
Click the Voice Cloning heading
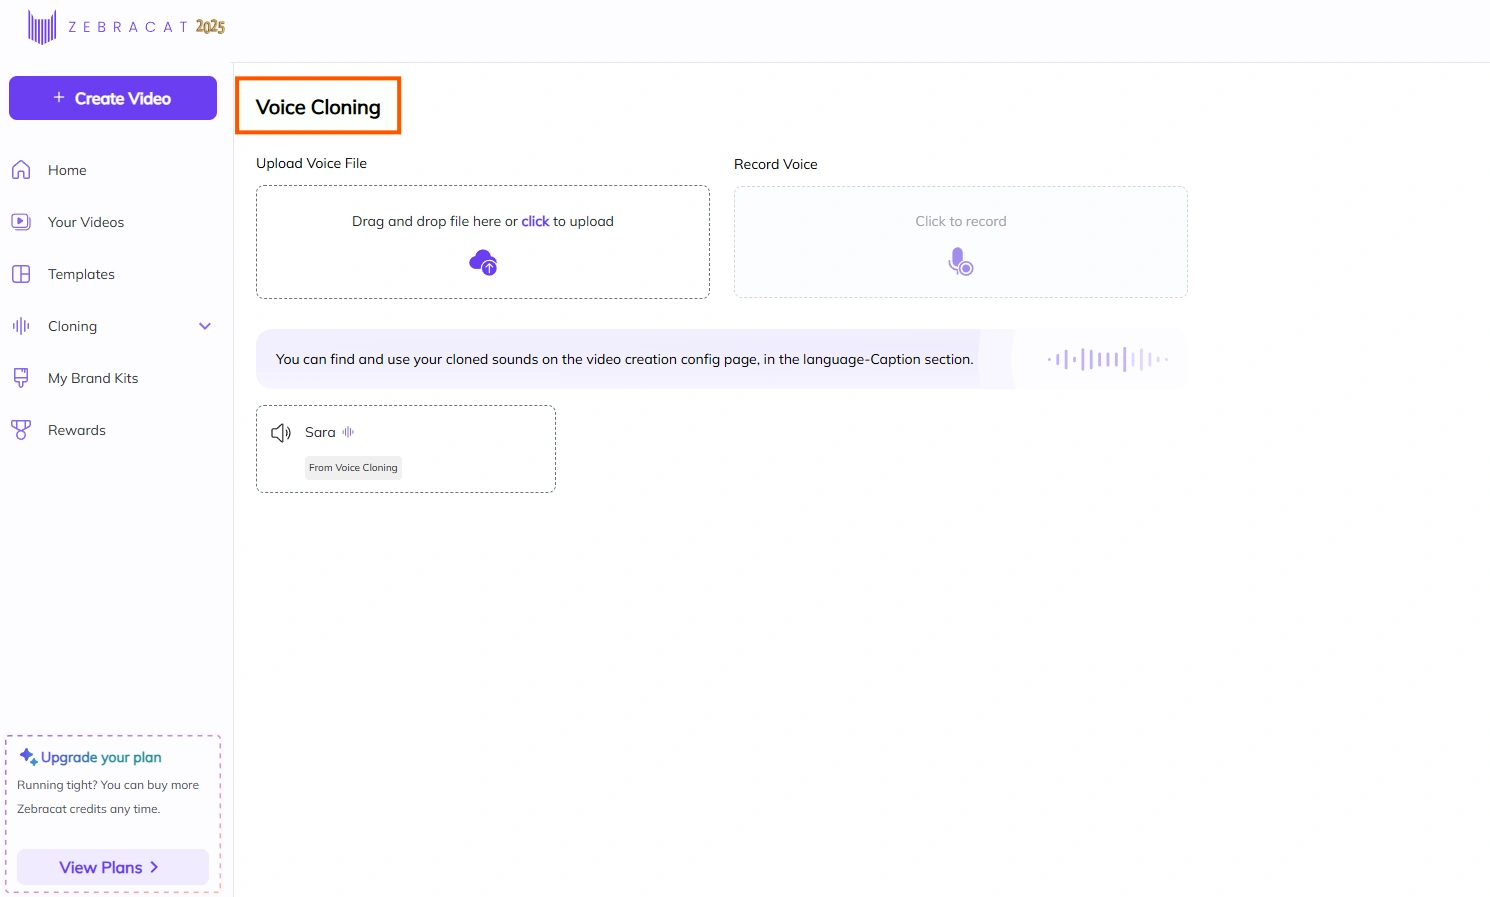coord(318,107)
